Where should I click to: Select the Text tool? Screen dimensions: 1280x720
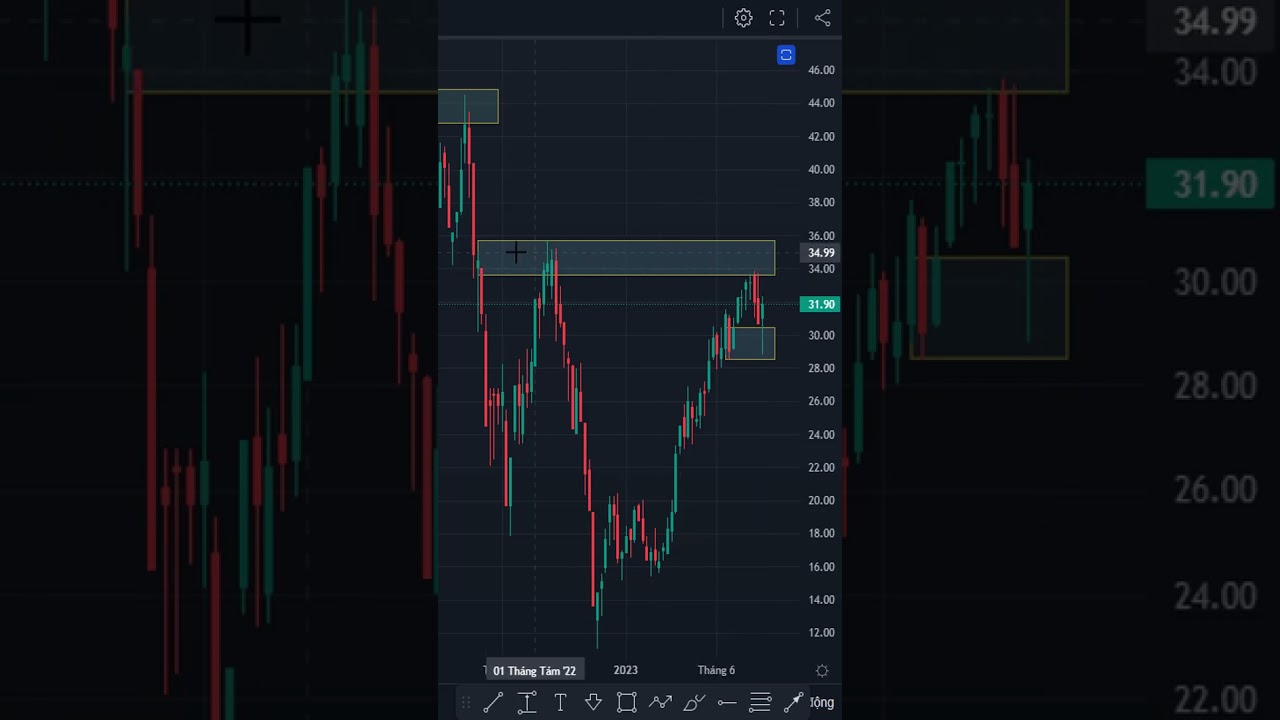point(560,703)
